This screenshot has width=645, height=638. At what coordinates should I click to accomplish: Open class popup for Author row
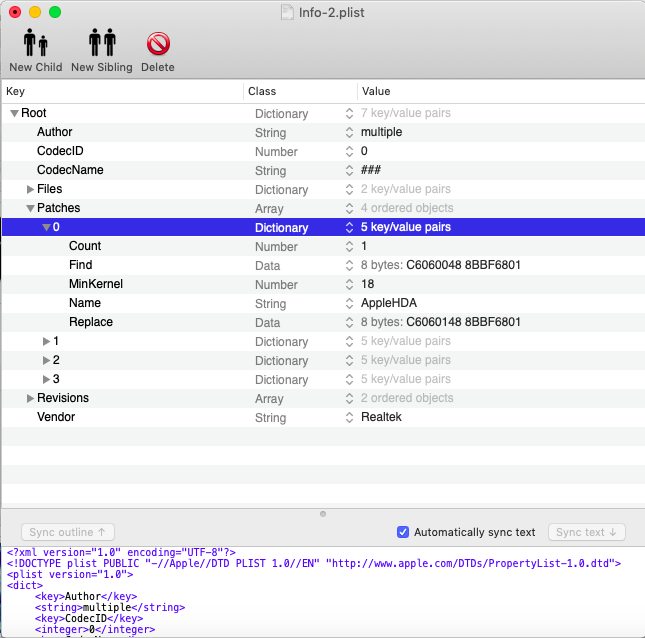[x=349, y=132]
